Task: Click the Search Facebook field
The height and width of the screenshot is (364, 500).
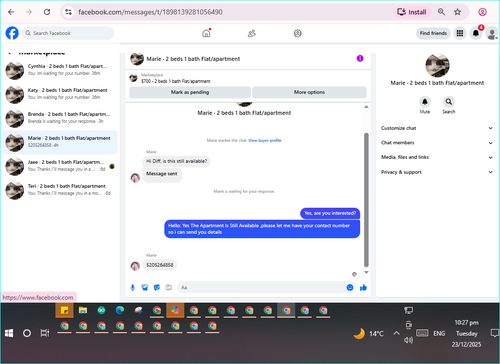Action: pyautogui.click(x=68, y=33)
